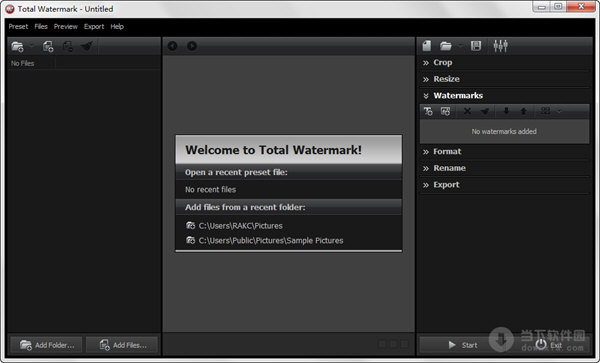600x363 pixels.
Task: Add an image watermark
Action: (445, 111)
